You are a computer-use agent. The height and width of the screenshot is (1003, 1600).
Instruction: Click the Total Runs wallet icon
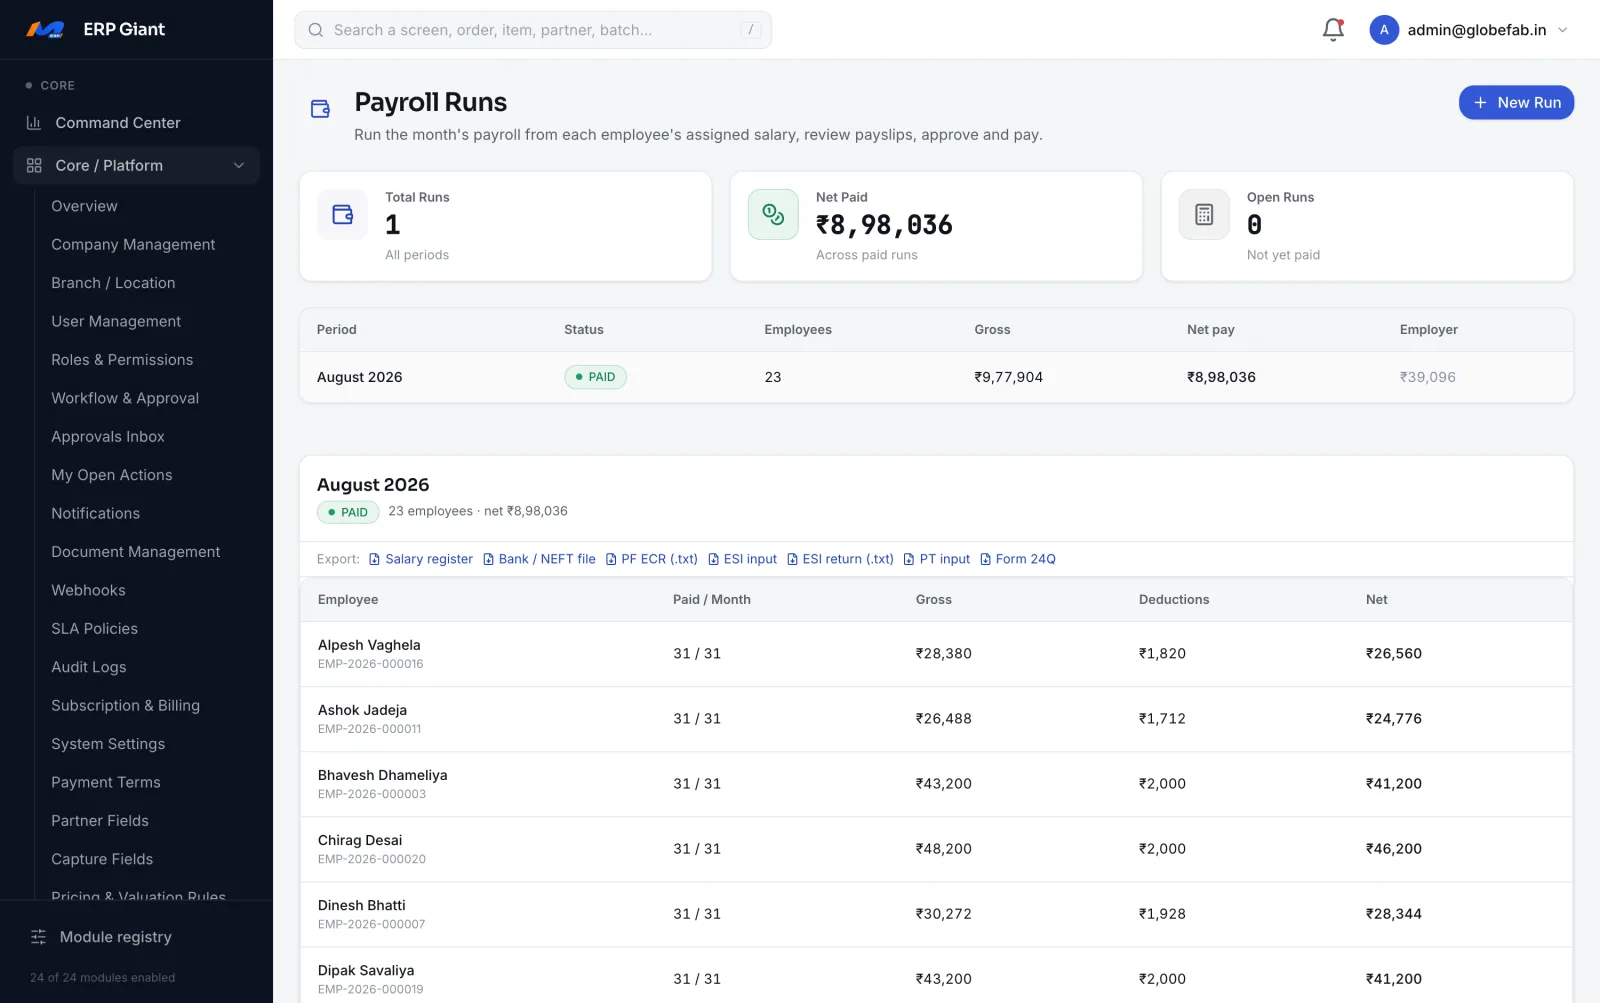[343, 214]
